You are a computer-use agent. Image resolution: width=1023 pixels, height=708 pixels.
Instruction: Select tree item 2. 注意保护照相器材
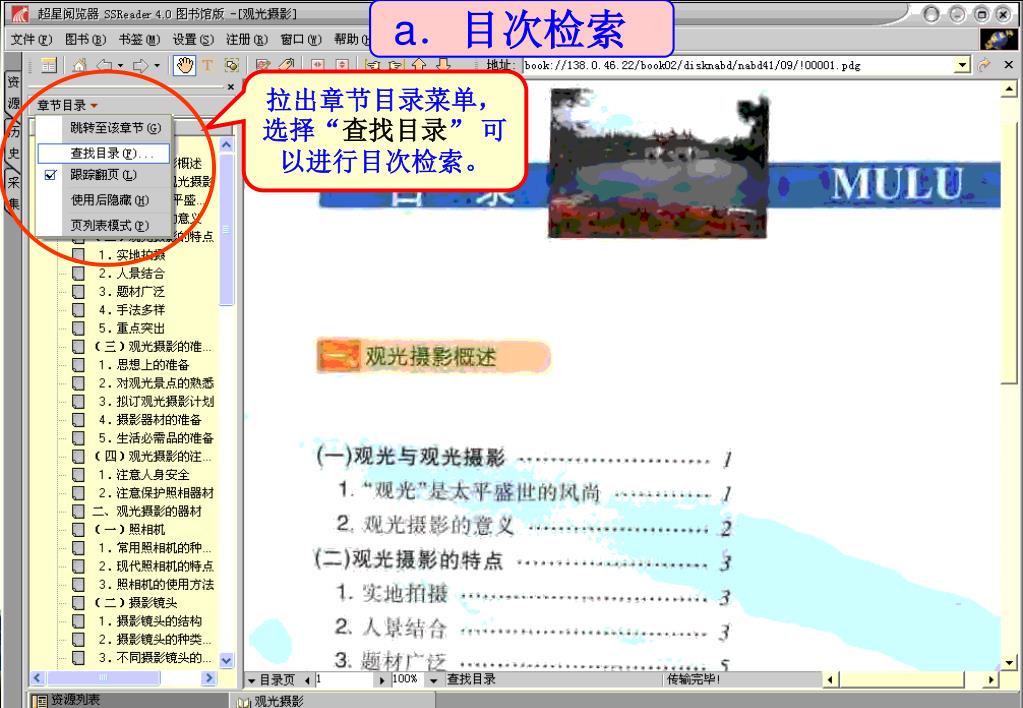156,493
